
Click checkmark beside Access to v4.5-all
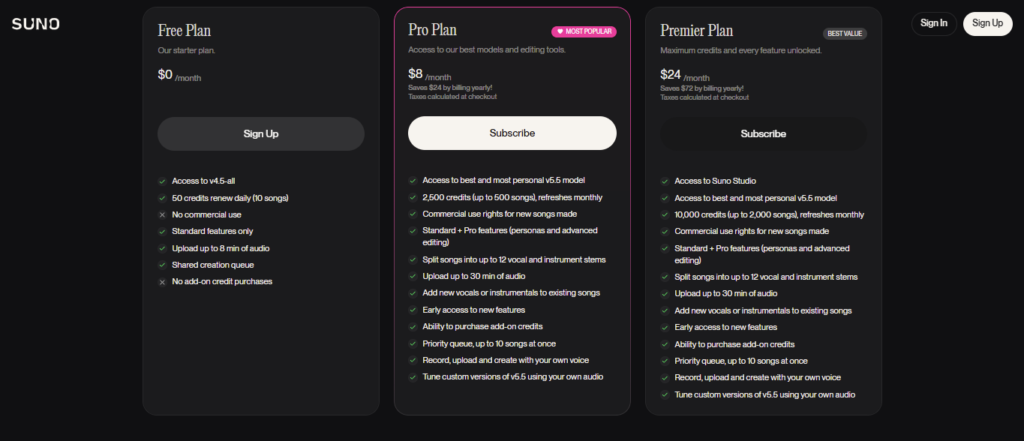162,181
